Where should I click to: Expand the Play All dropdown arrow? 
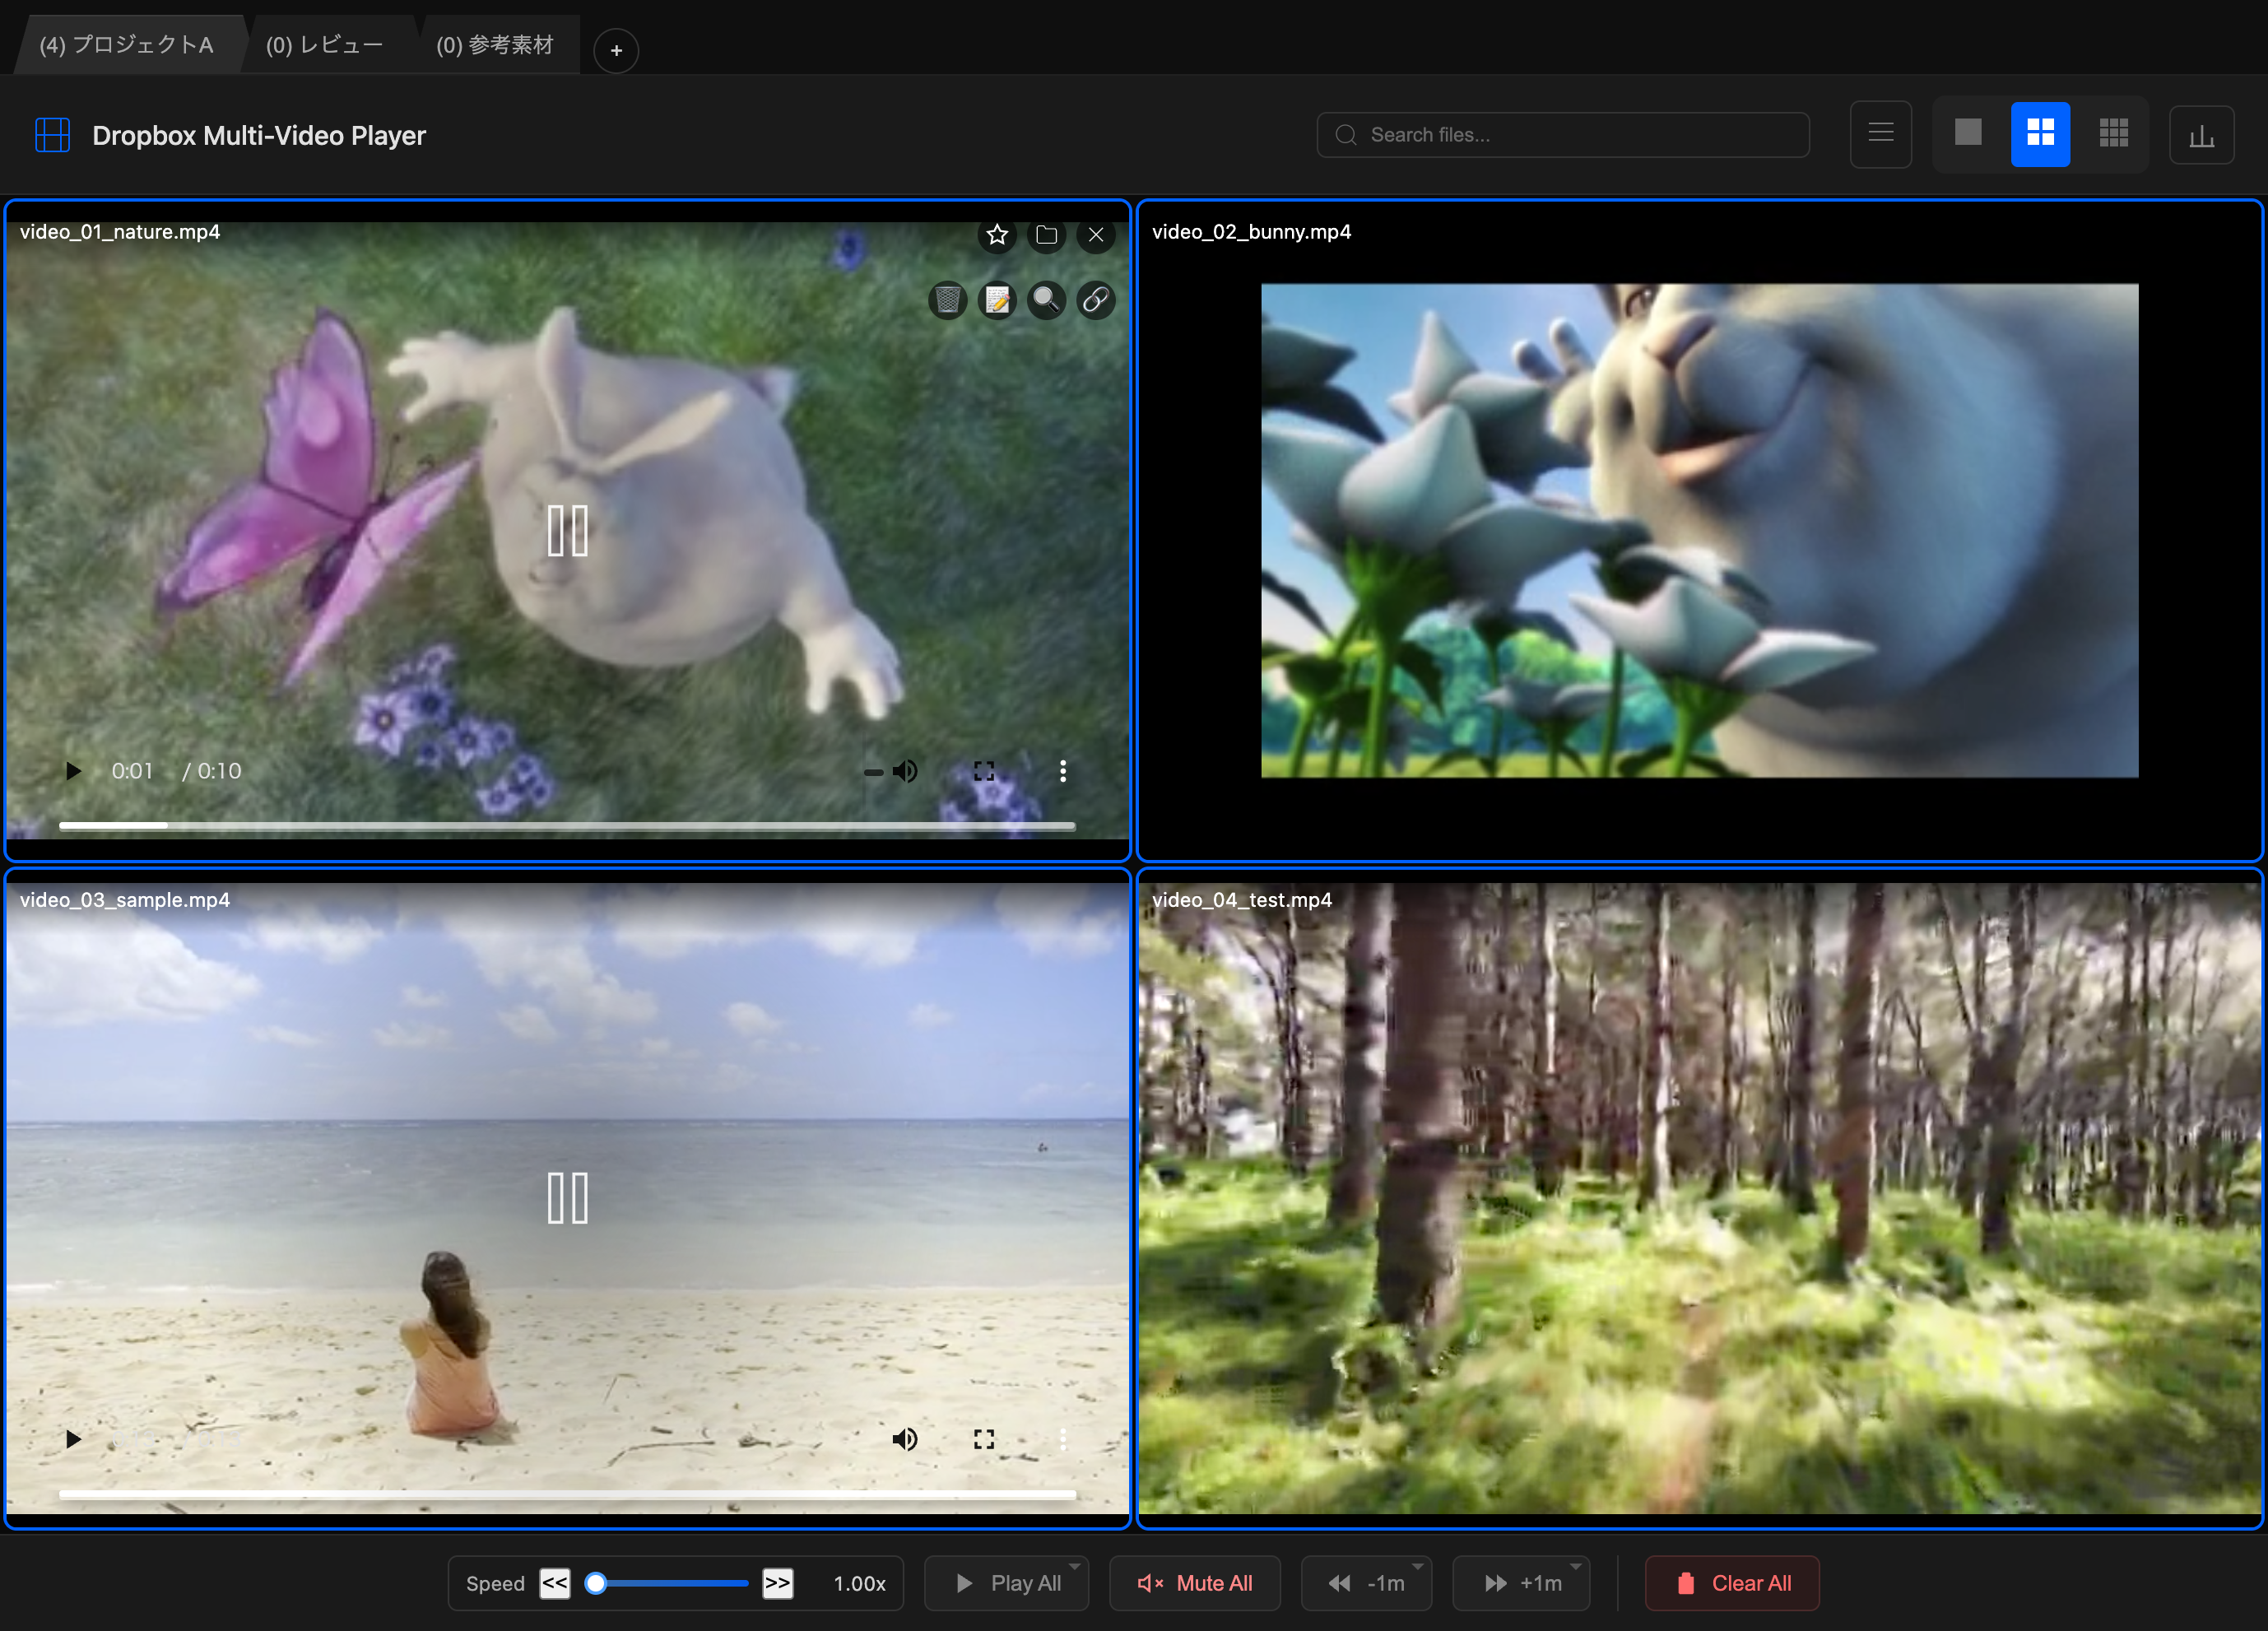pyautogui.click(x=1074, y=1566)
